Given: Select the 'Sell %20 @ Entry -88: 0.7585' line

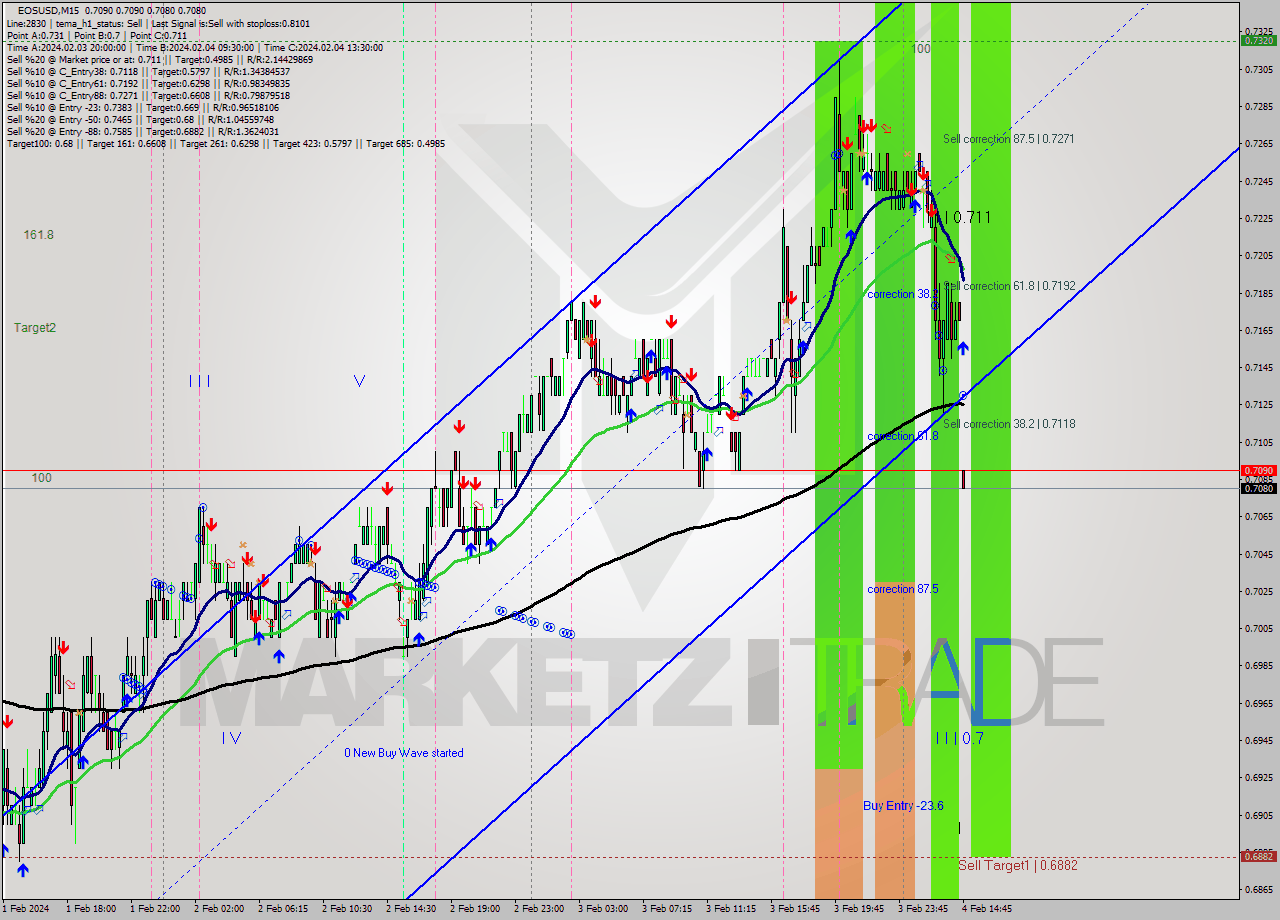Looking at the screenshot, I should click(142, 131).
